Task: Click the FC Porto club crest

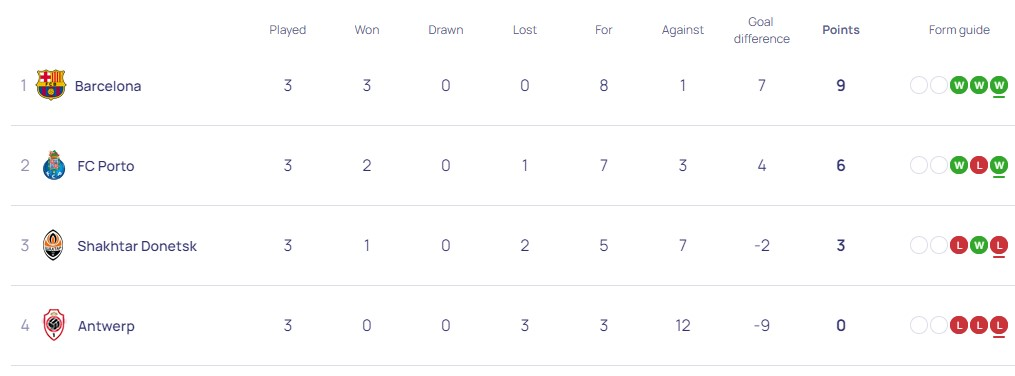Action: point(54,166)
